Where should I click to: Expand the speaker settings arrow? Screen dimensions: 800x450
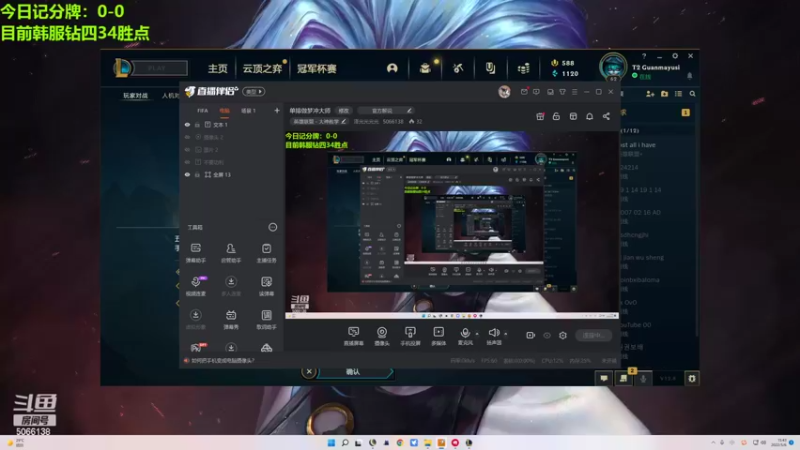pos(506,334)
